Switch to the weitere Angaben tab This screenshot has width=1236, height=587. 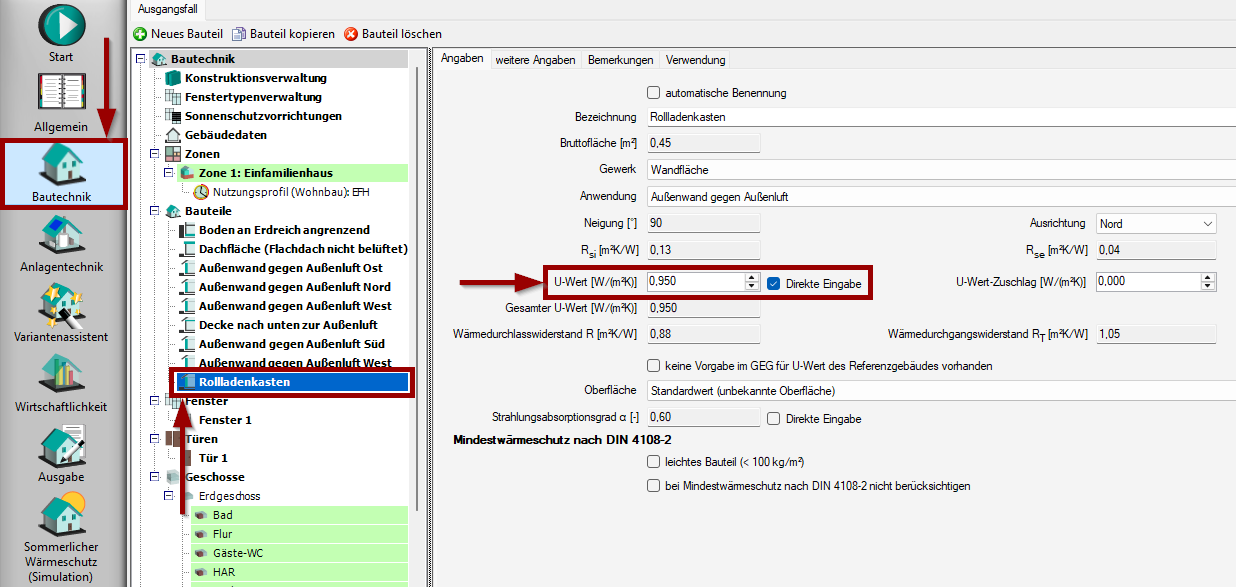[x=535, y=60]
